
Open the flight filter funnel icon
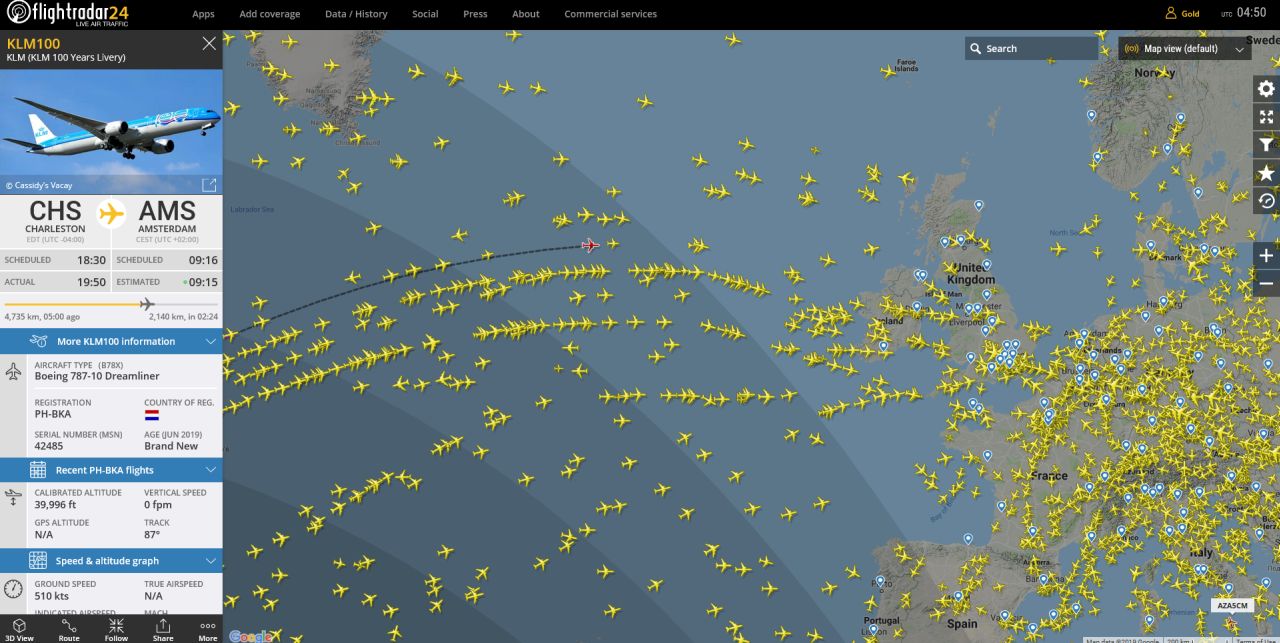coord(1266,145)
